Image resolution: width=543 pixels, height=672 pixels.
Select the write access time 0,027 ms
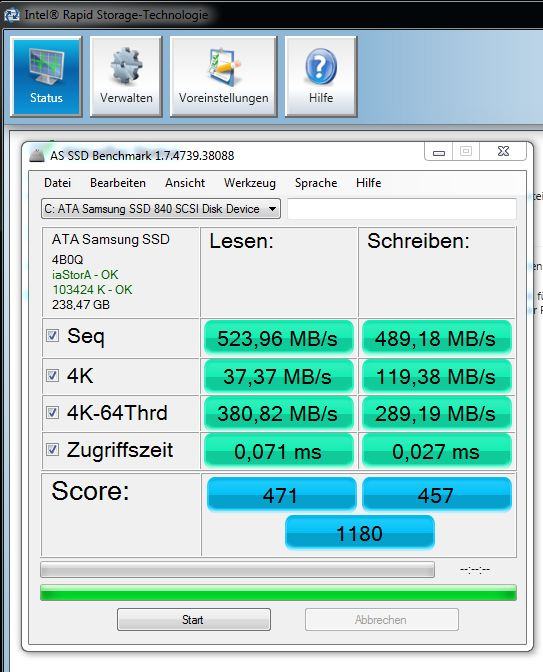coord(437,451)
